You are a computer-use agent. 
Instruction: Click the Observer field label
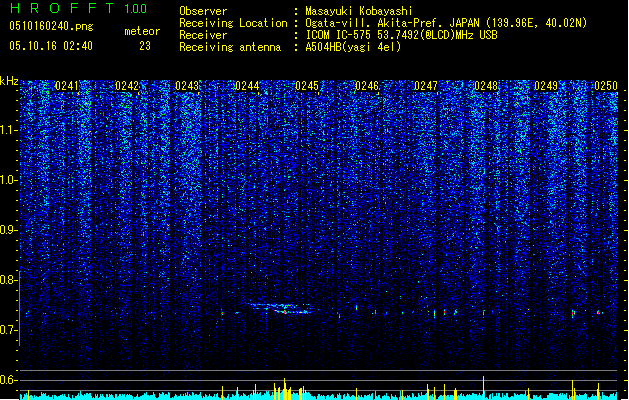(203, 11)
